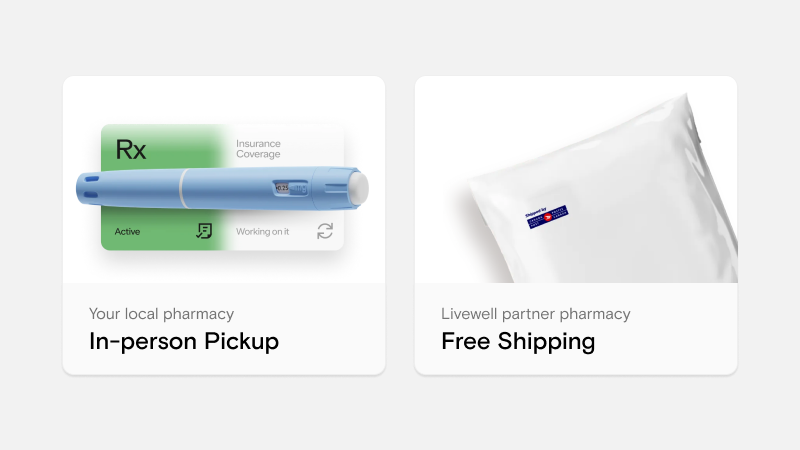Click the sync arrows icon near Working on it
This screenshot has height=450, width=800.
pos(325,231)
